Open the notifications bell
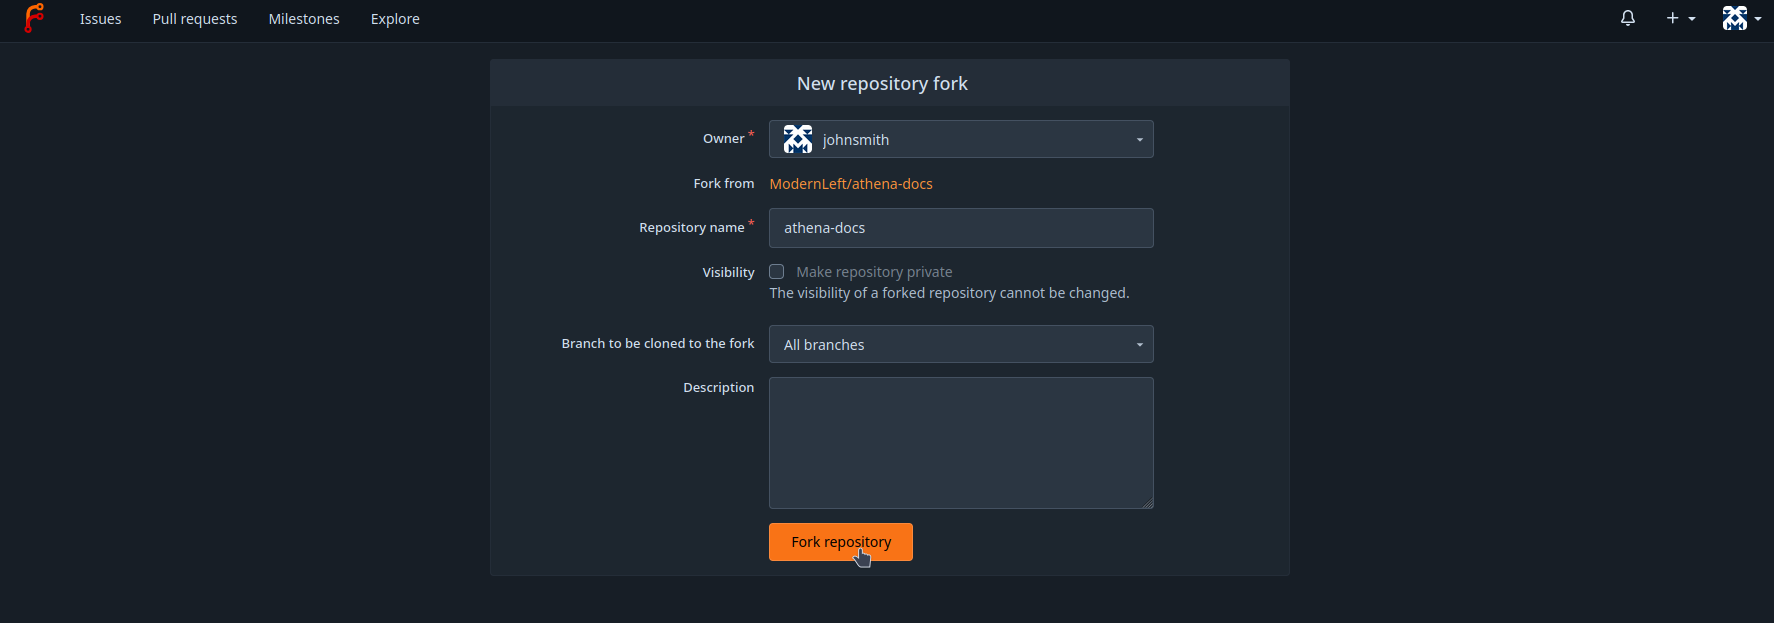The width and height of the screenshot is (1774, 623). pyautogui.click(x=1628, y=18)
